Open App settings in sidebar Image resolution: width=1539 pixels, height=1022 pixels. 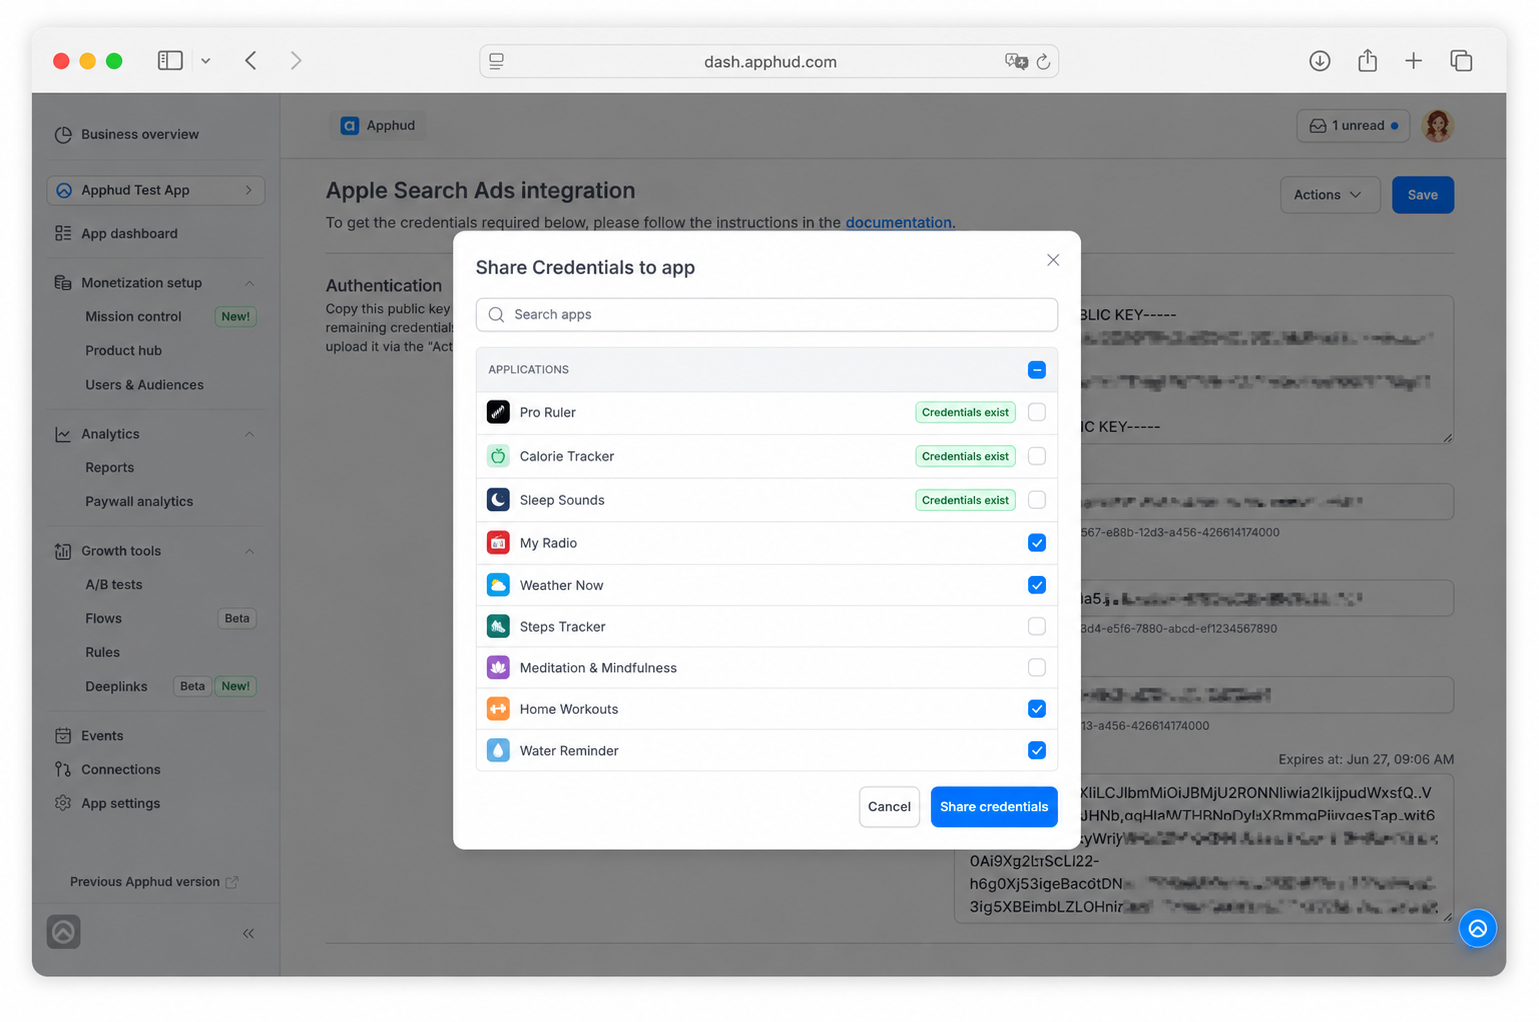point(120,804)
